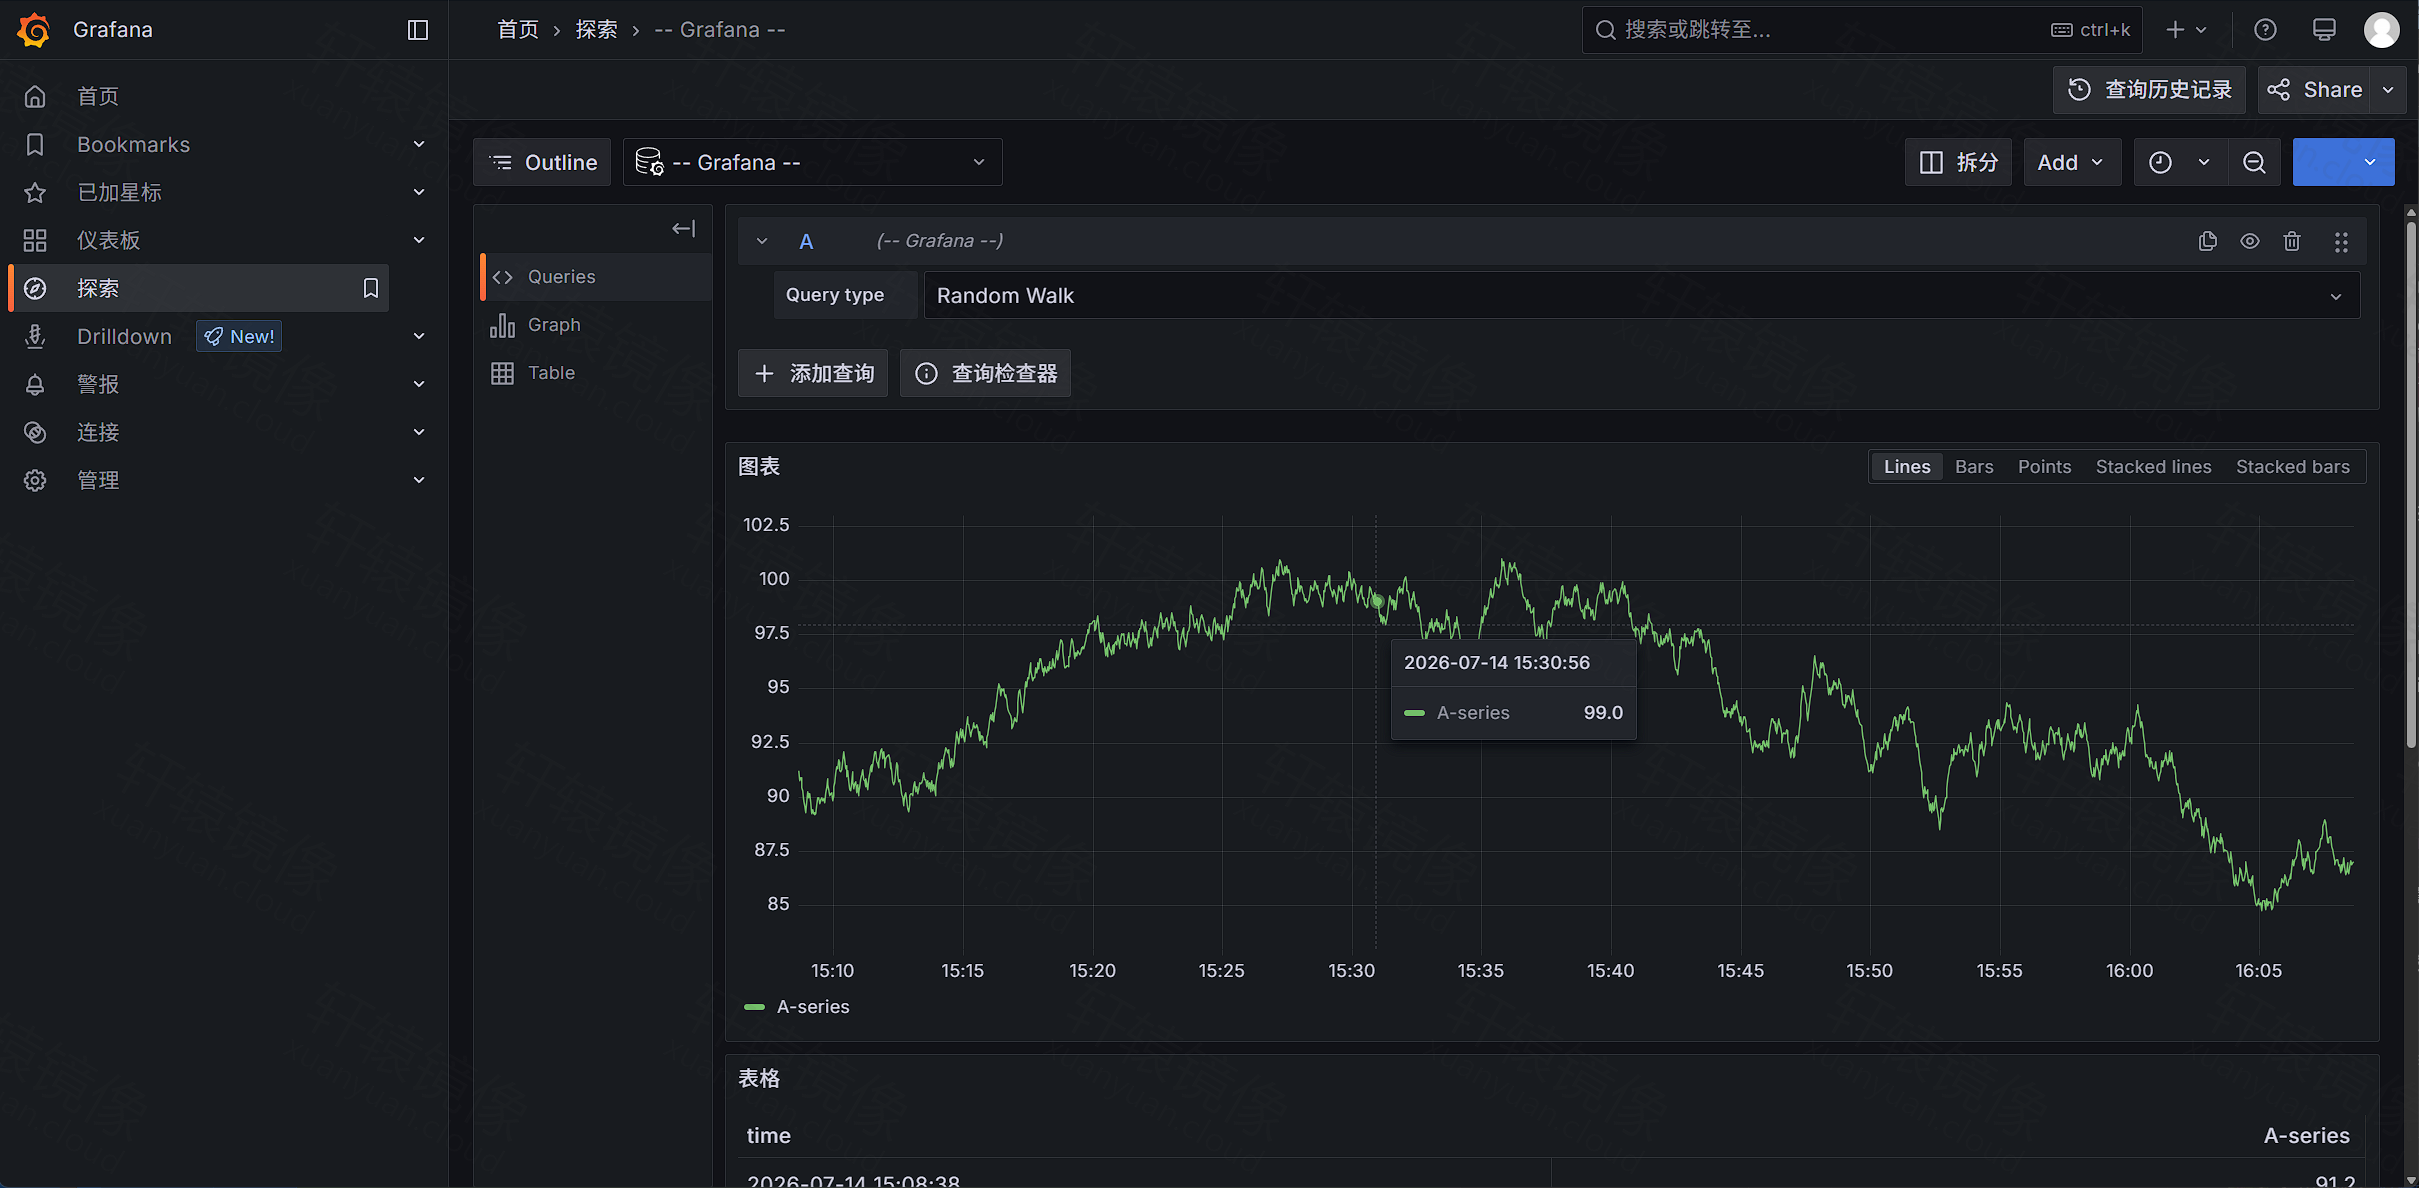Open the news feed monitor icon

2324,30
